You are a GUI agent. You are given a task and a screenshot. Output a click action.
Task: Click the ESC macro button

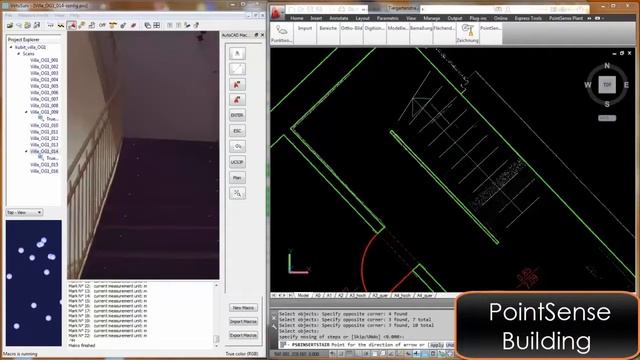[x=237, y=131]
